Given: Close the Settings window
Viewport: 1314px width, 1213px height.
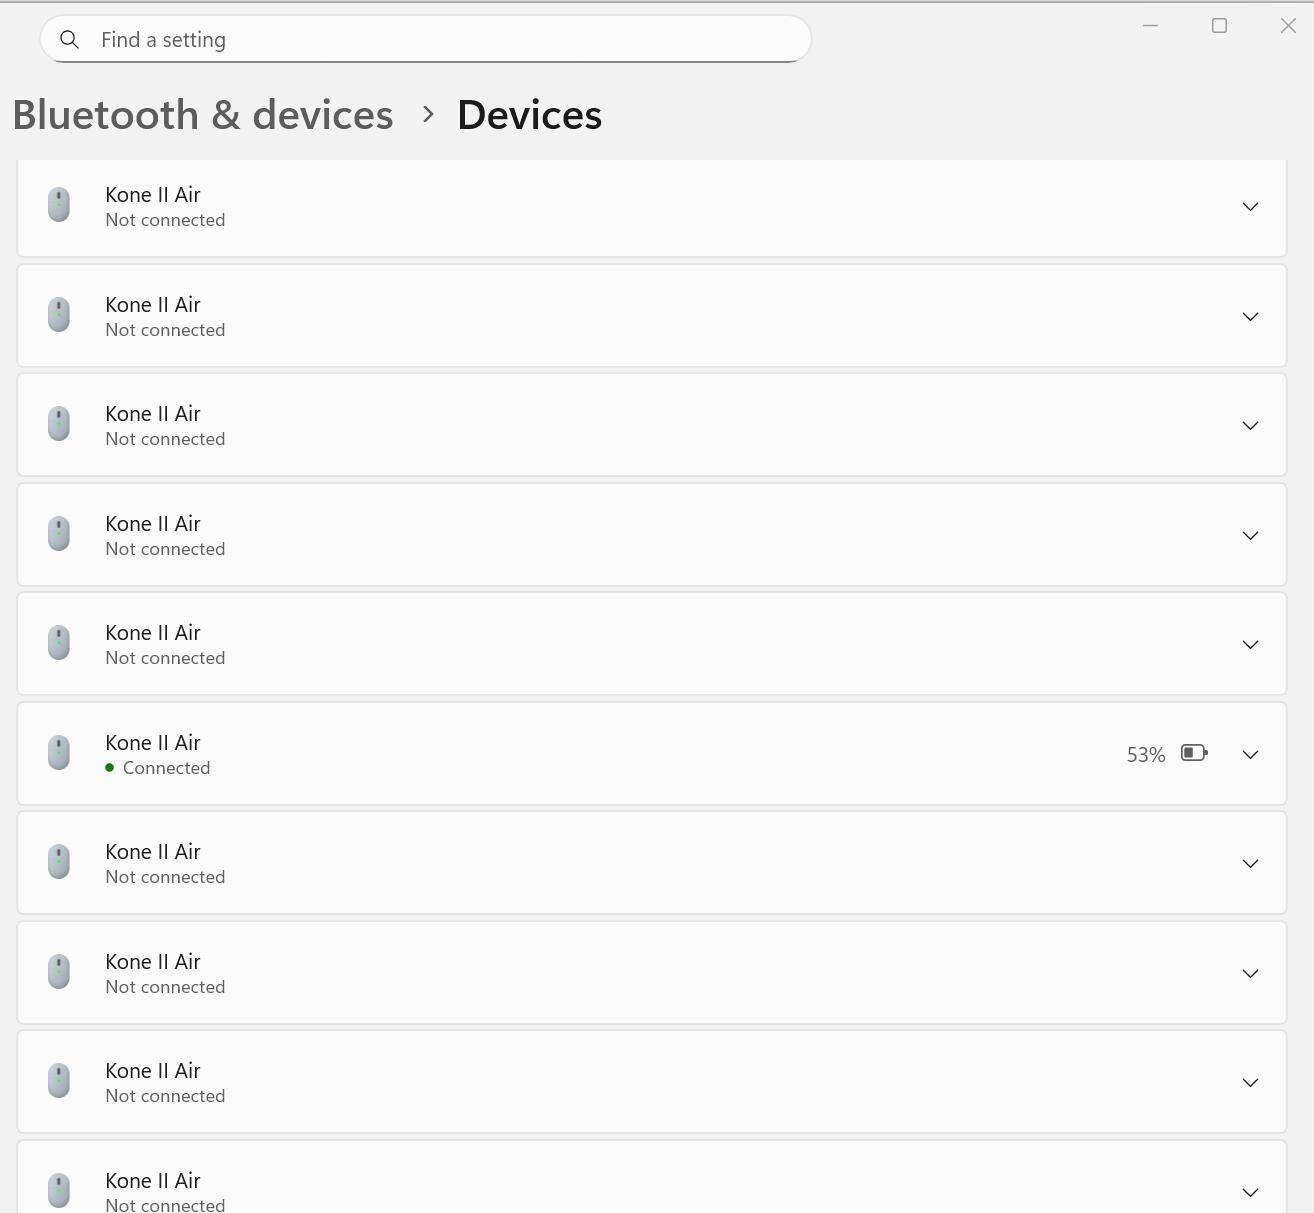Looking at the screenshot, I should pos(1288,26).
